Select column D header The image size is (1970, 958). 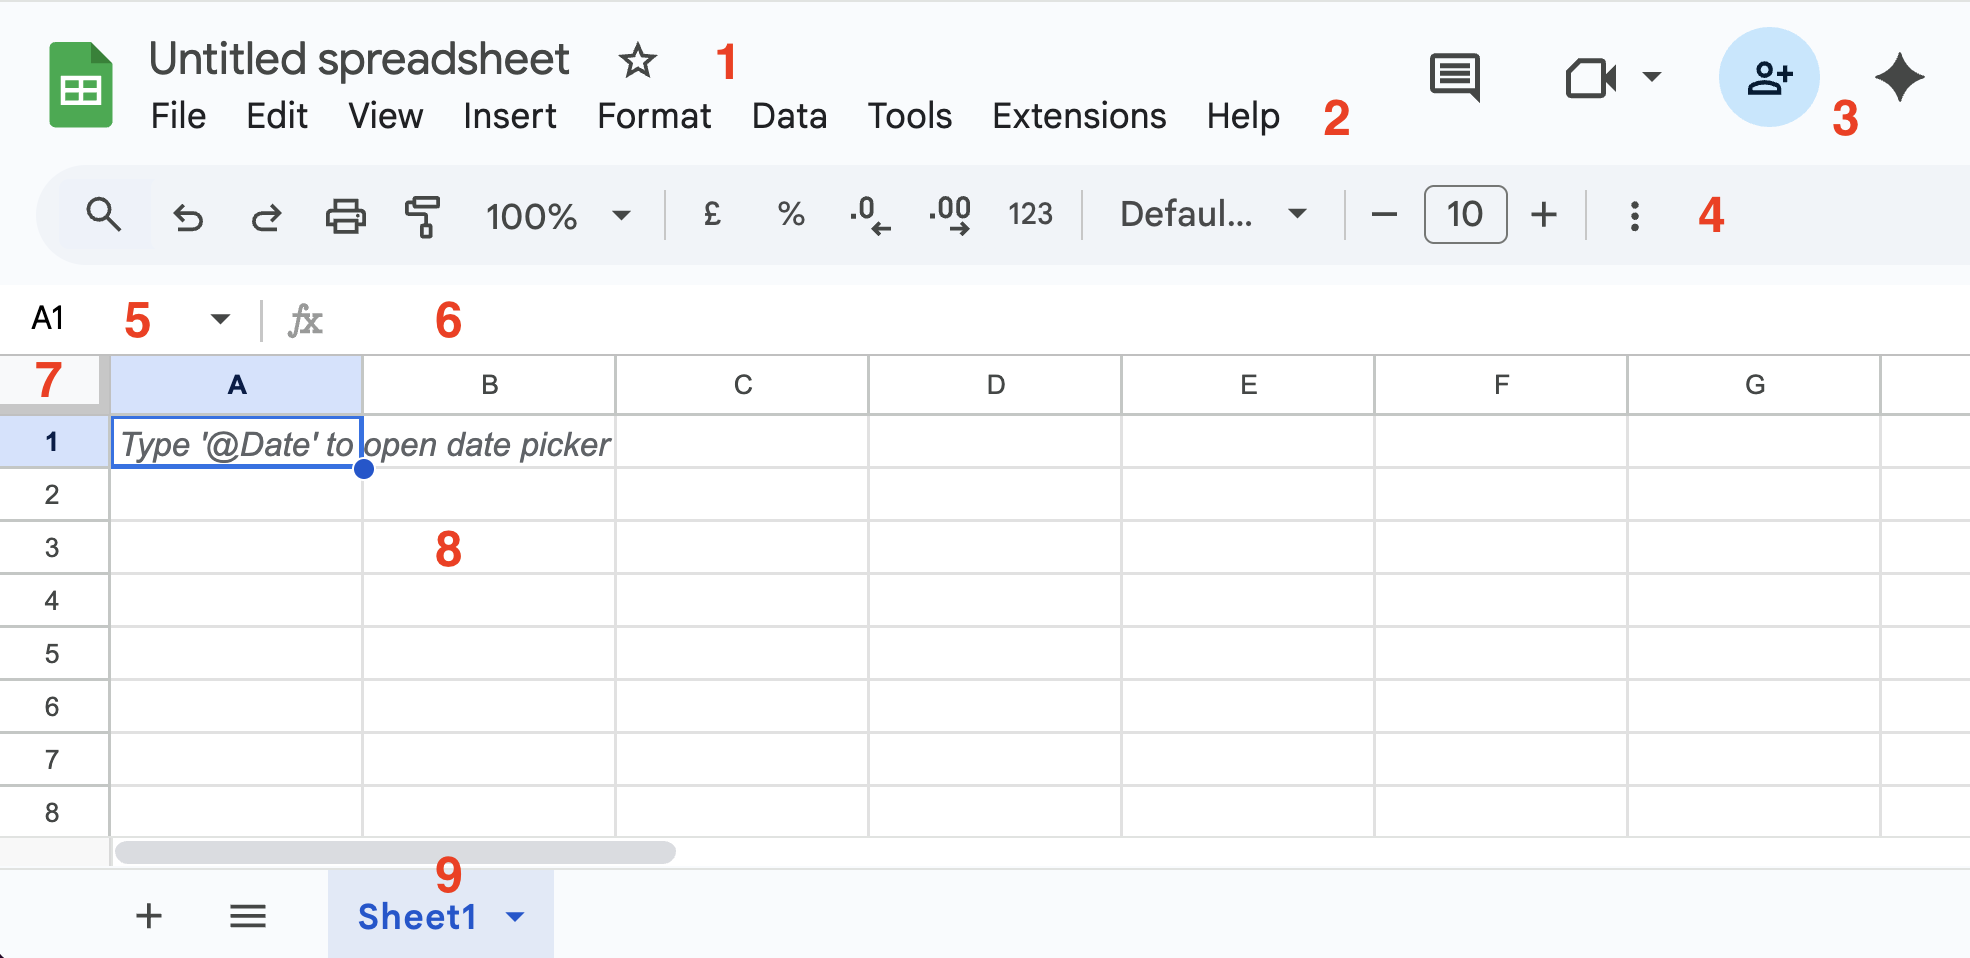[x=996, y=385]
